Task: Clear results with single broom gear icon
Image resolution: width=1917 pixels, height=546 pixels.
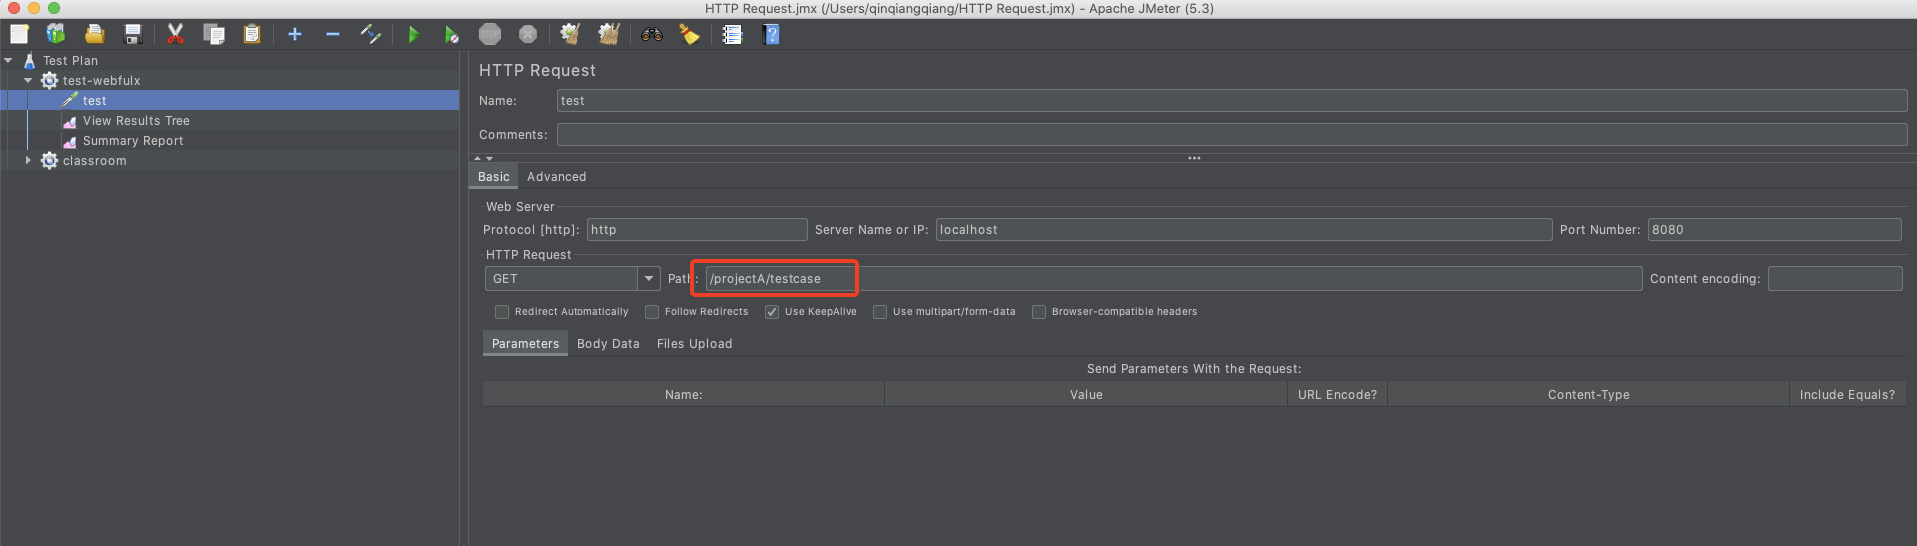Action: point(571,34)
